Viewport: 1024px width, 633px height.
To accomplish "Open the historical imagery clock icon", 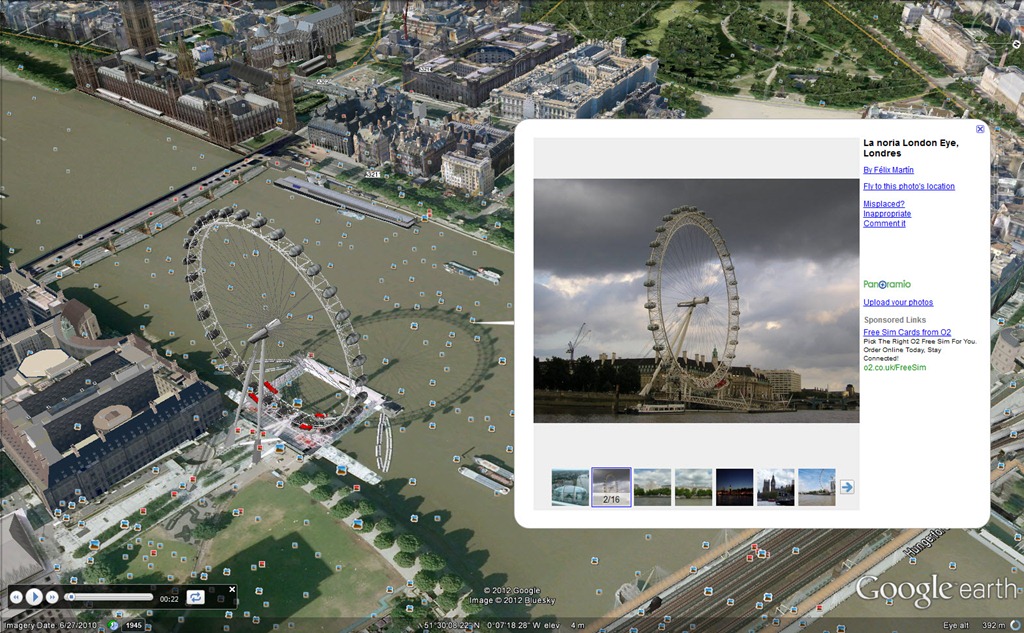I will coord(113,625).
